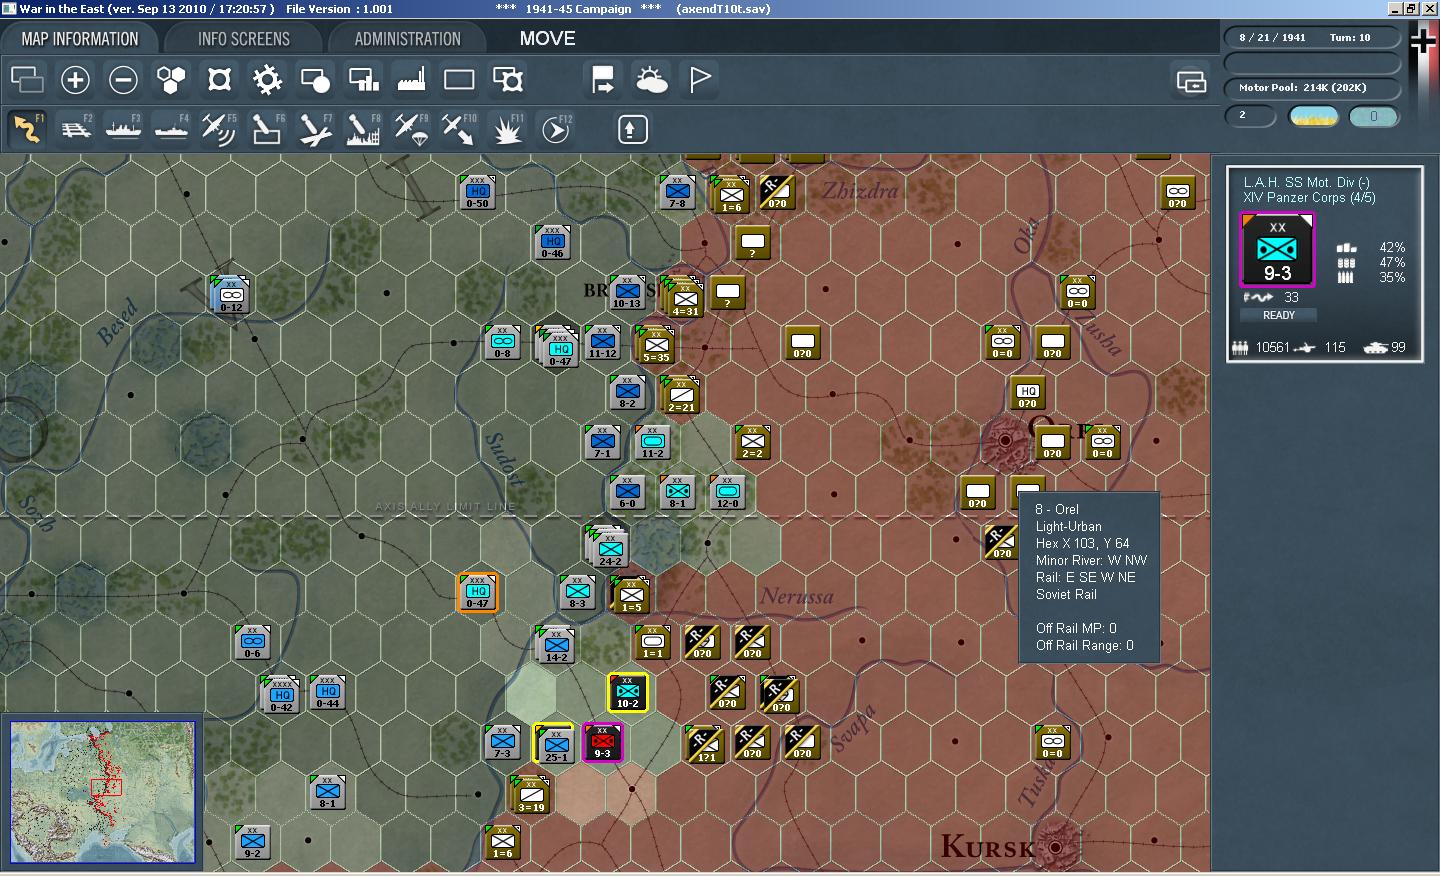Click F12 end turn arrow icon

[x=555, y=129]
